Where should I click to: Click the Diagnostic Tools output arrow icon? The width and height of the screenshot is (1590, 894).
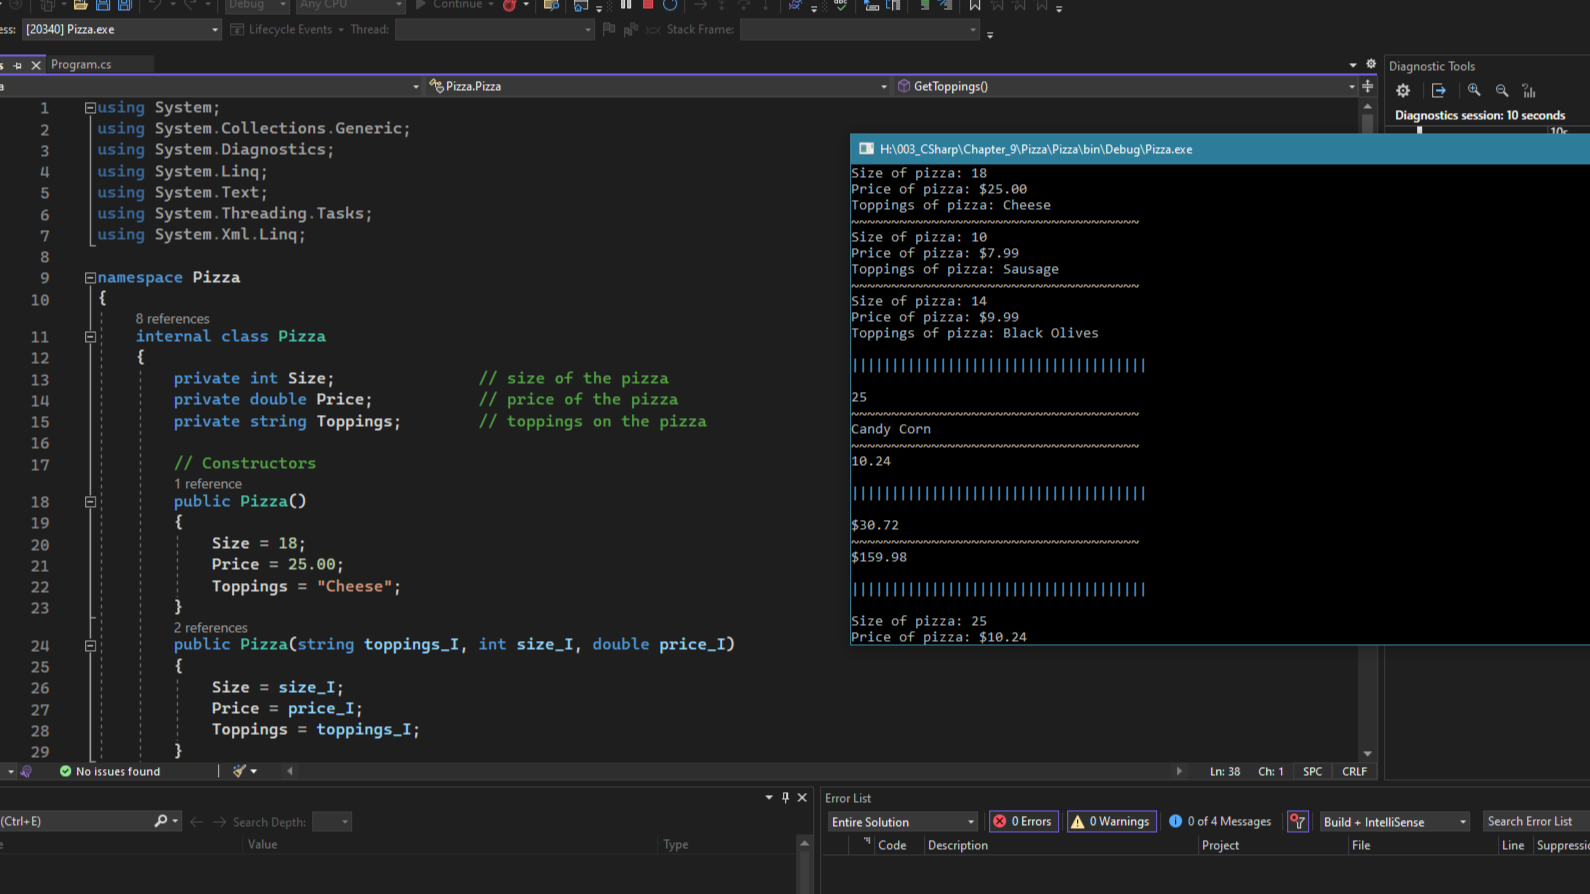coord(1438,91)
